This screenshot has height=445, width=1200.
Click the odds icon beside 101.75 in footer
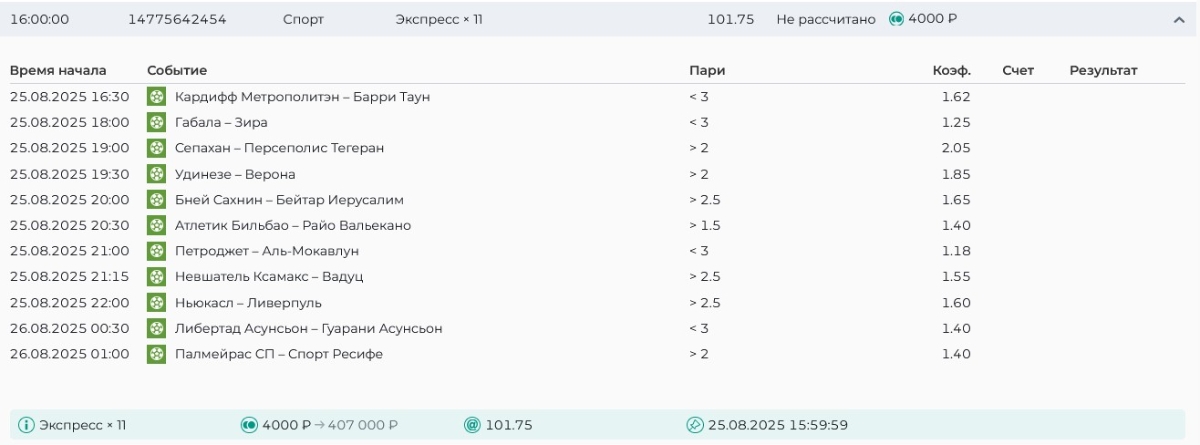point(472,425)
